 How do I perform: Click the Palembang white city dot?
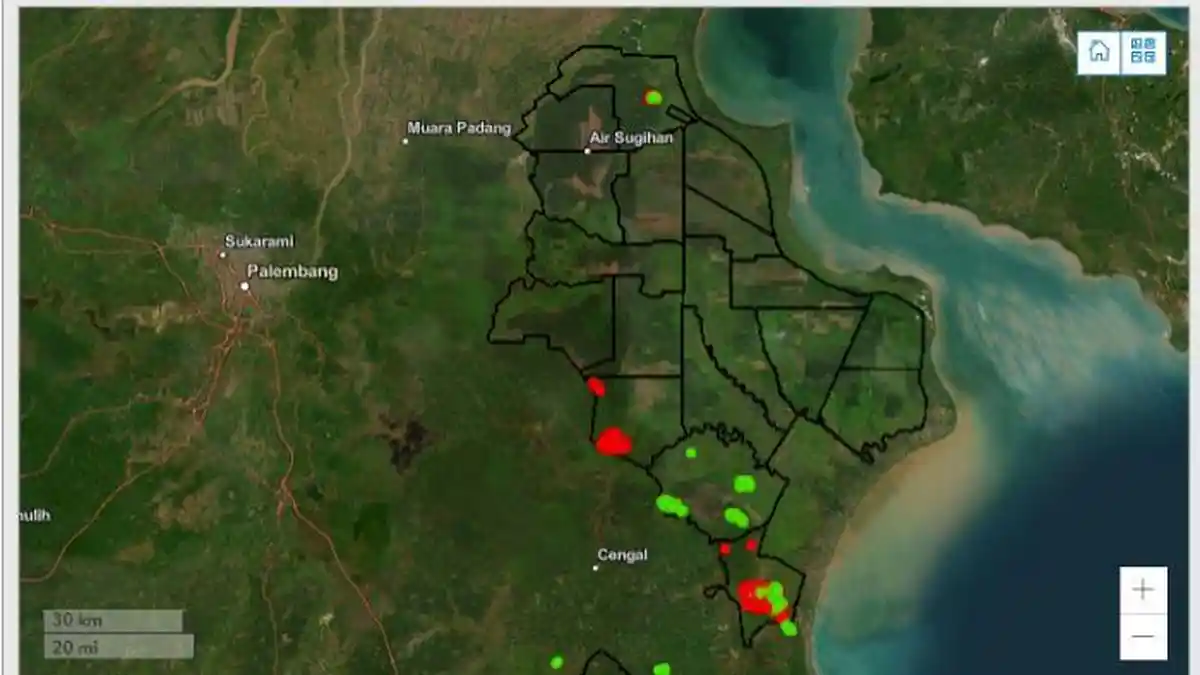pyautogui.click(x=244, y=287)
